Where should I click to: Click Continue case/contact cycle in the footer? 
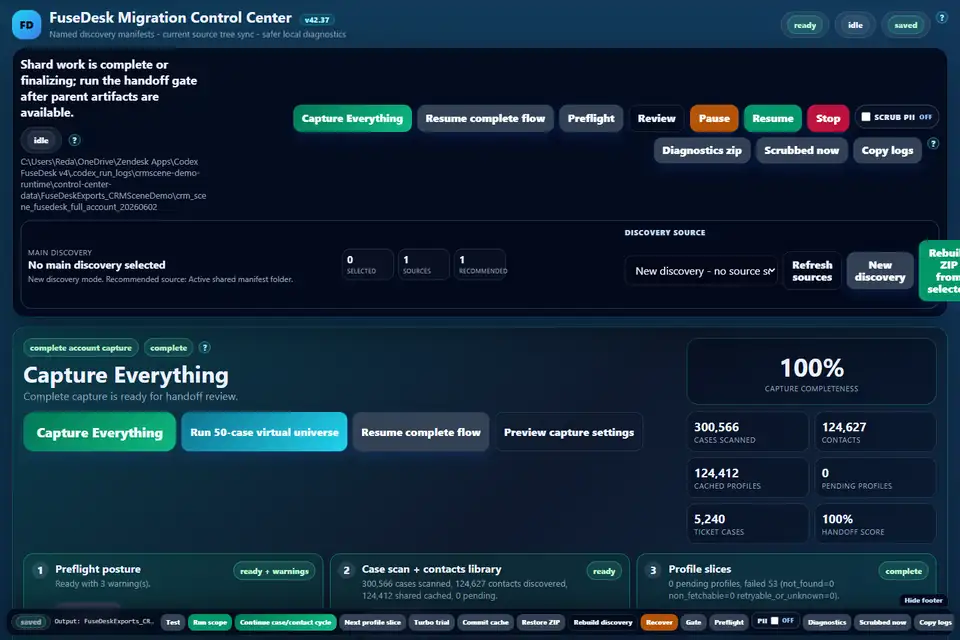[x=285, y=622]
